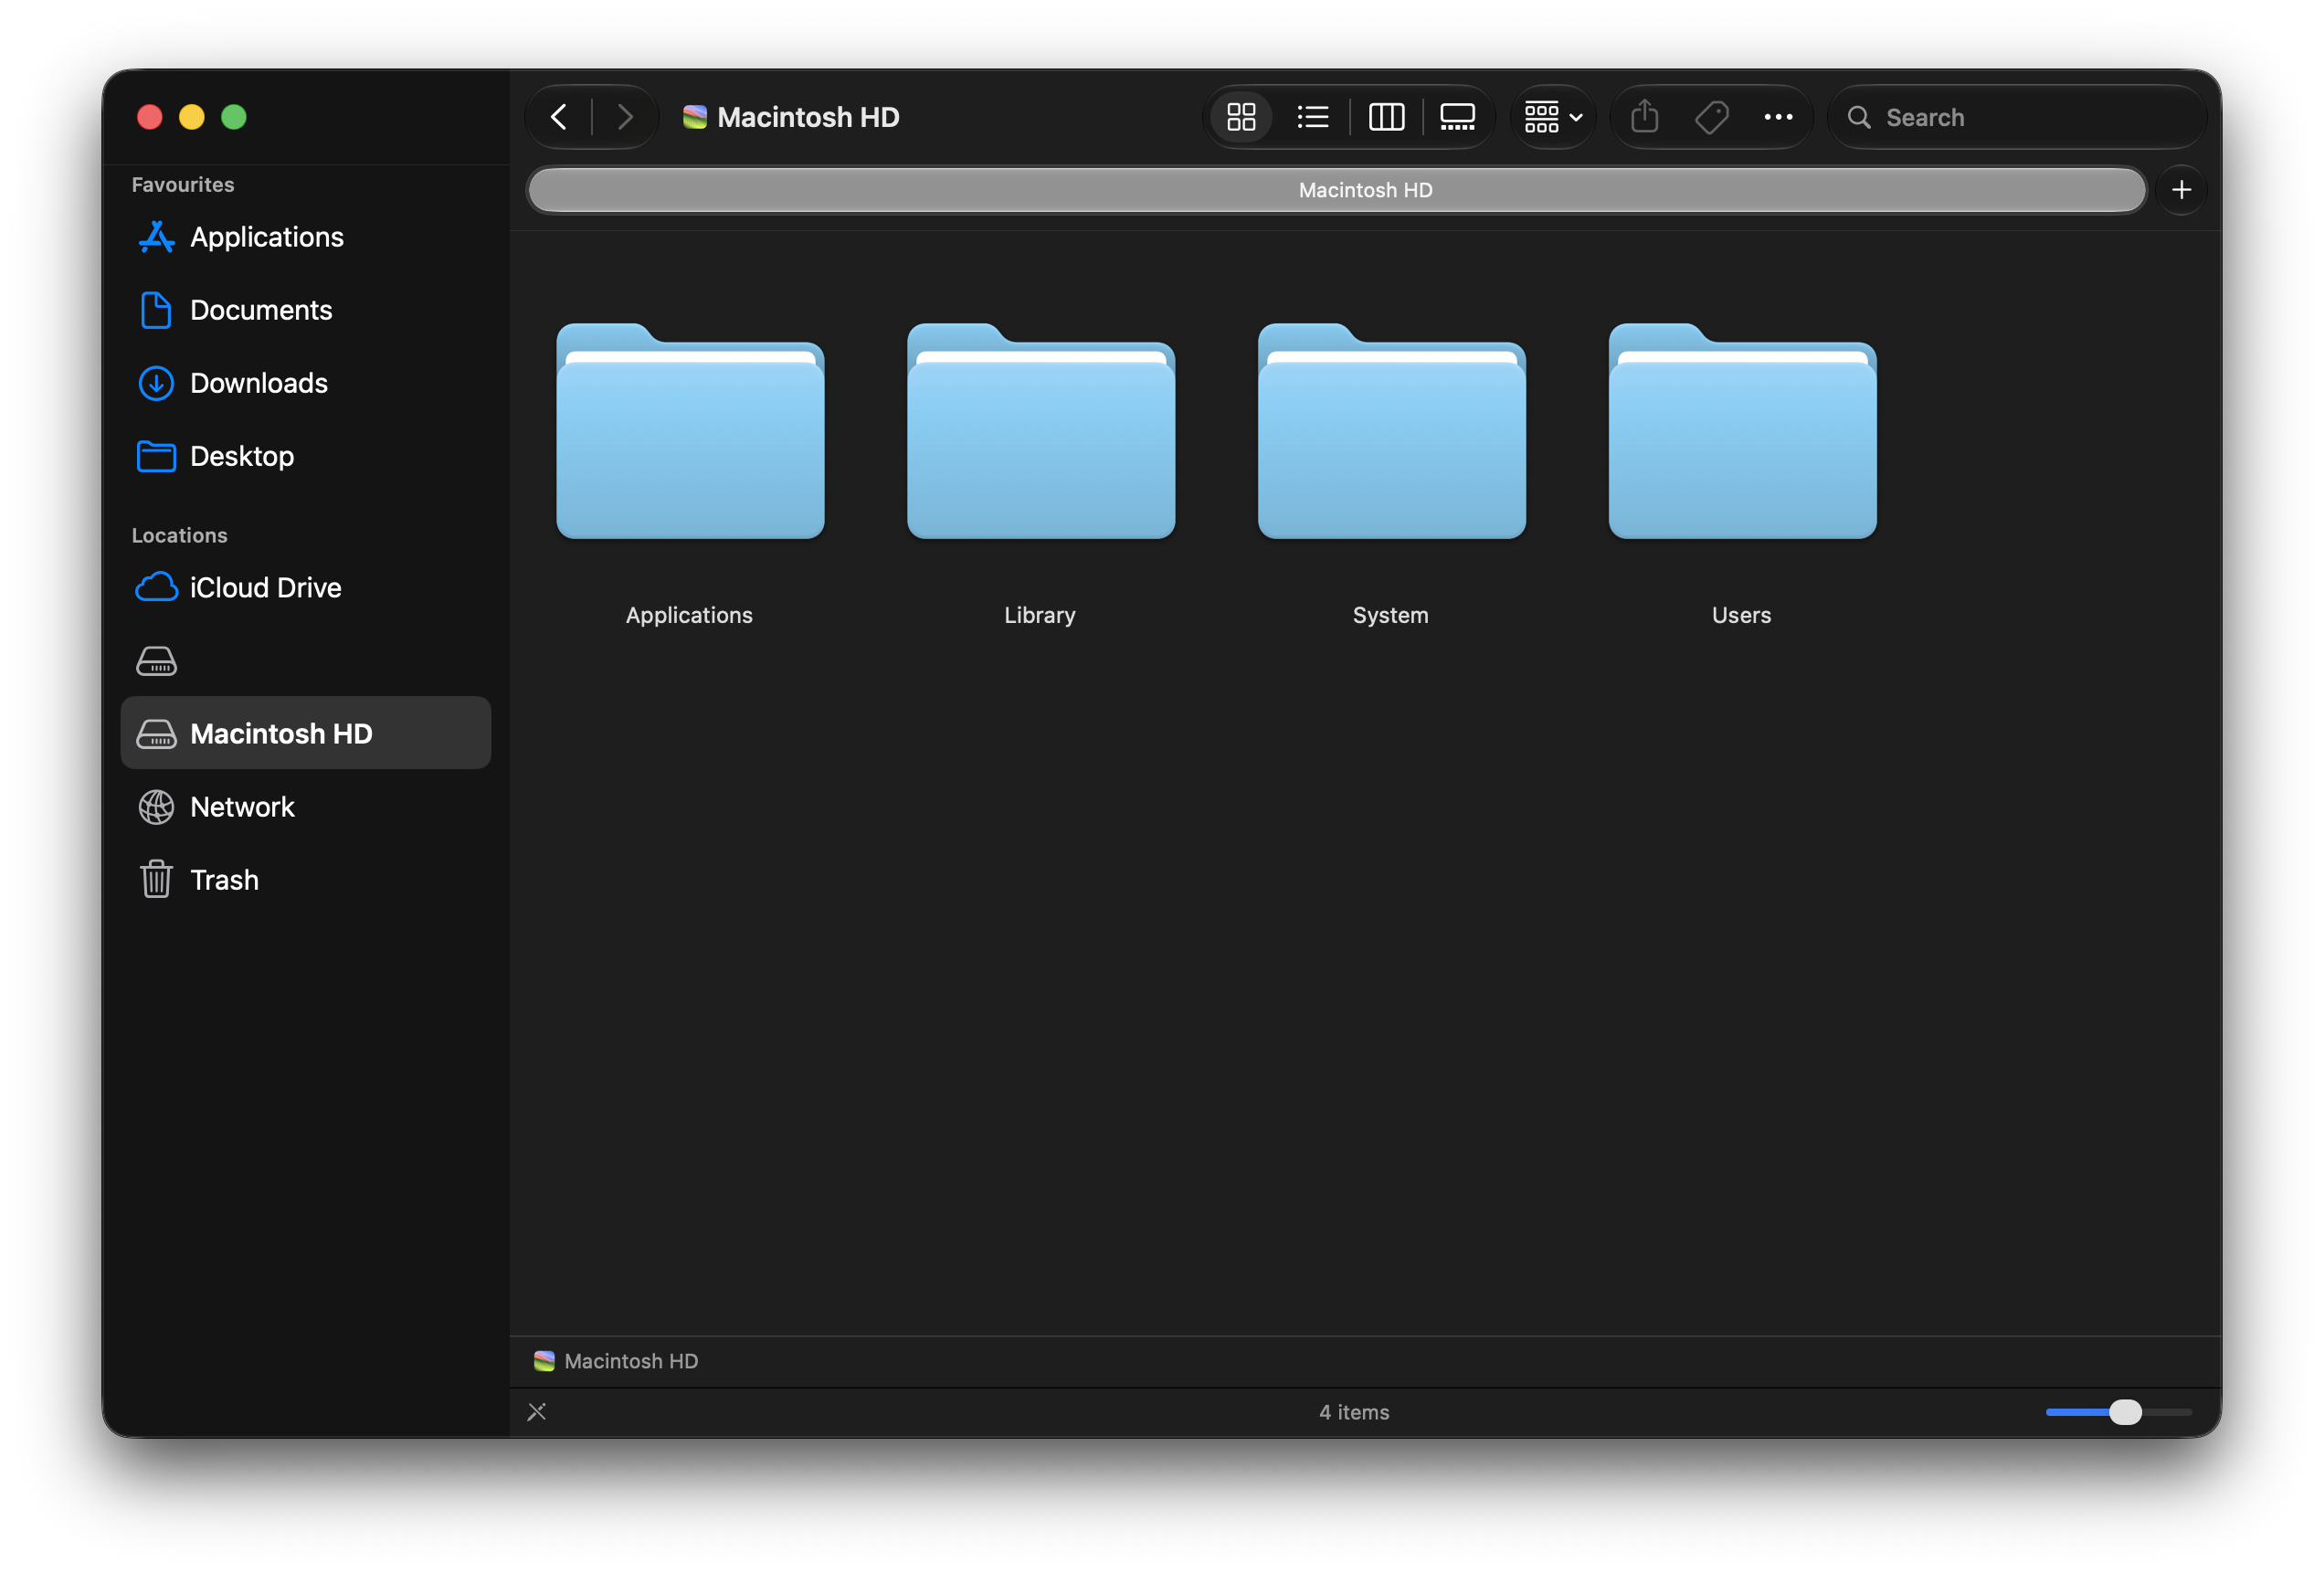Click Macintosh HD in the path bar
This screenshot has height=1573, width=2324.
pos(616,1361)
